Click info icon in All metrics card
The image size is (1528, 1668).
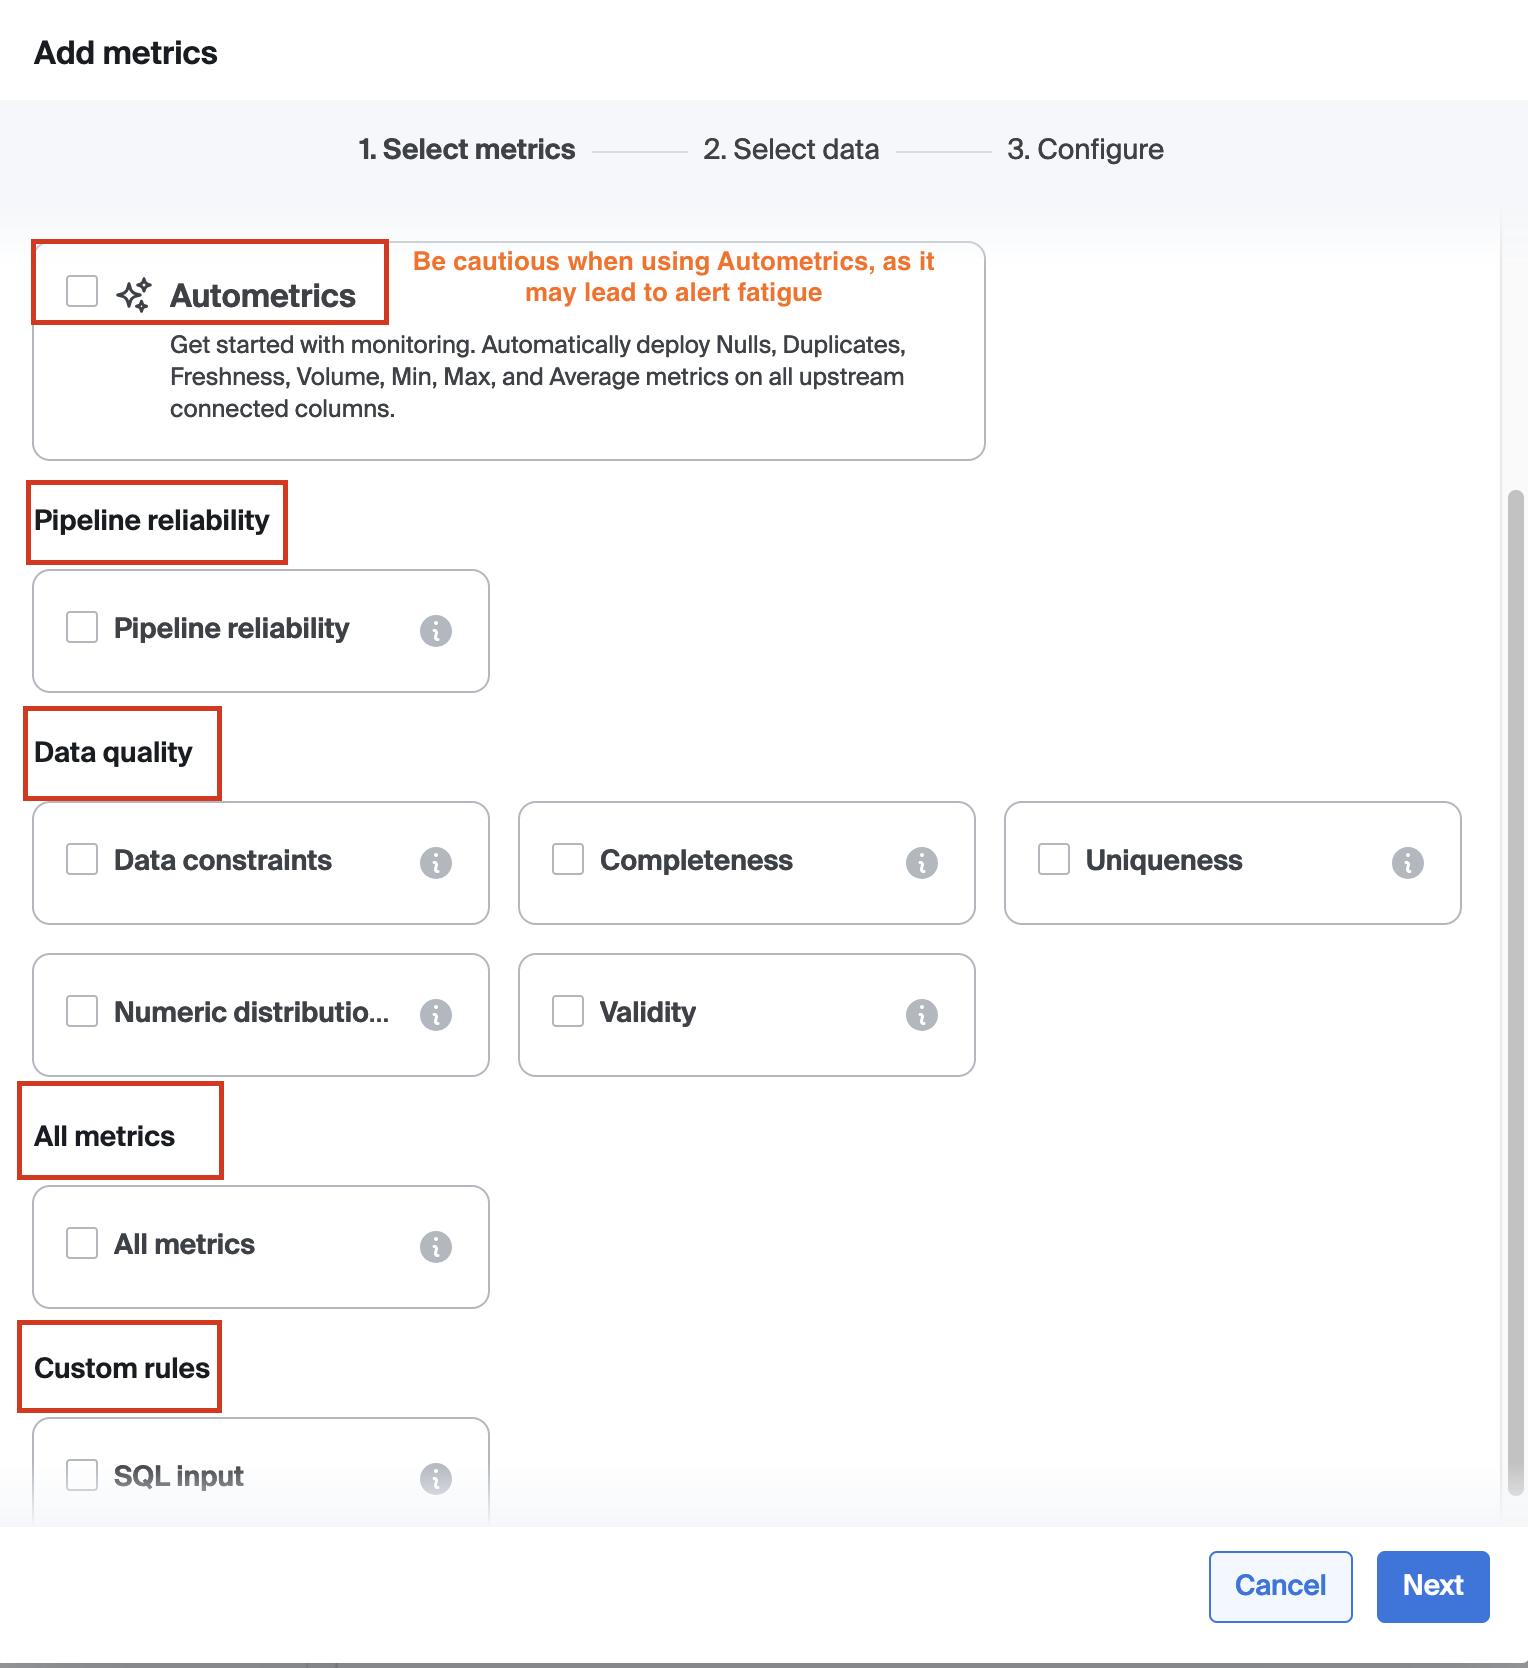point(436,1247)
